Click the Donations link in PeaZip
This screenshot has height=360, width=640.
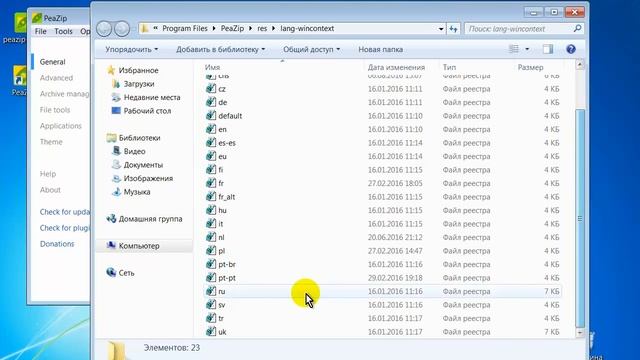point(57,244)
